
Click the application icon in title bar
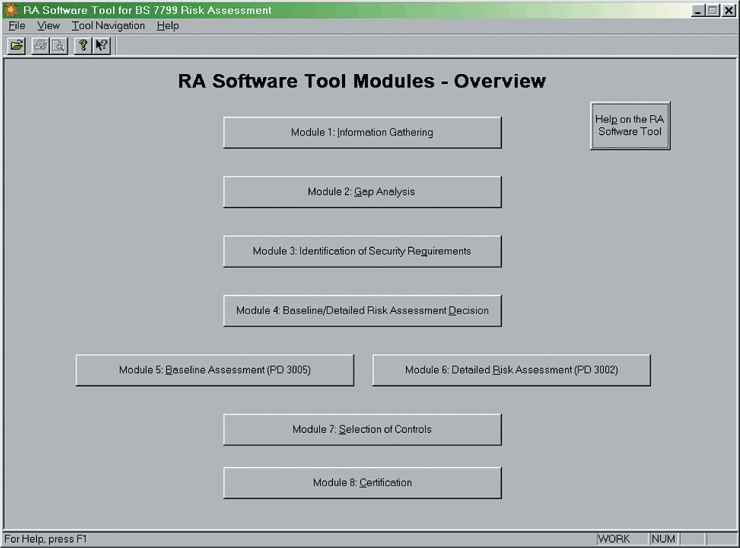pos(11,10)
